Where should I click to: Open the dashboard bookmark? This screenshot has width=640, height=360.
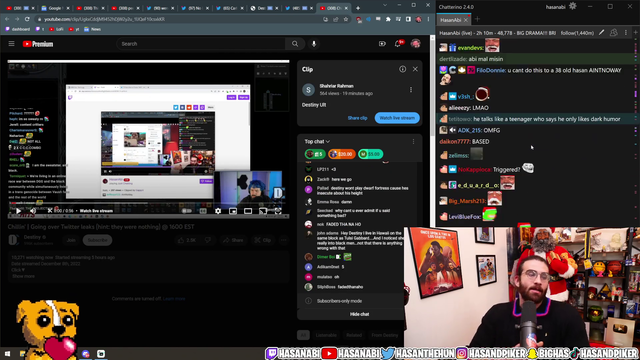[18, 29]
